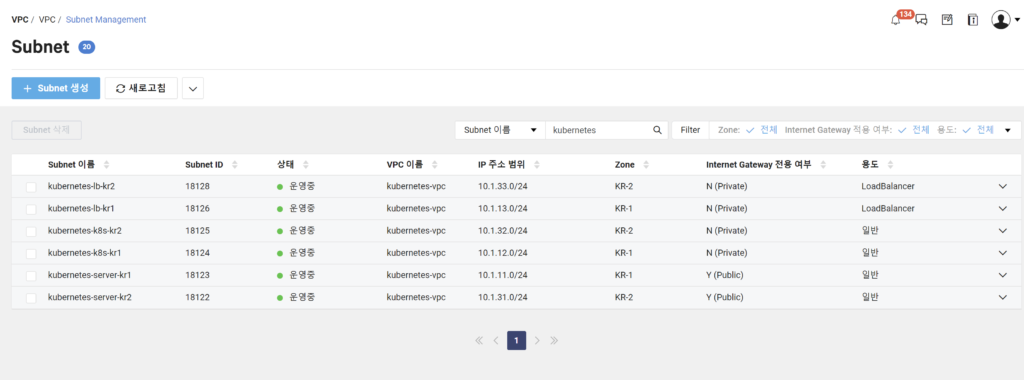Image resolution: width=1024 pixels, height=380 pixels.
Task: Click the subnet count badge 20
Action: [x=87, y=47]
